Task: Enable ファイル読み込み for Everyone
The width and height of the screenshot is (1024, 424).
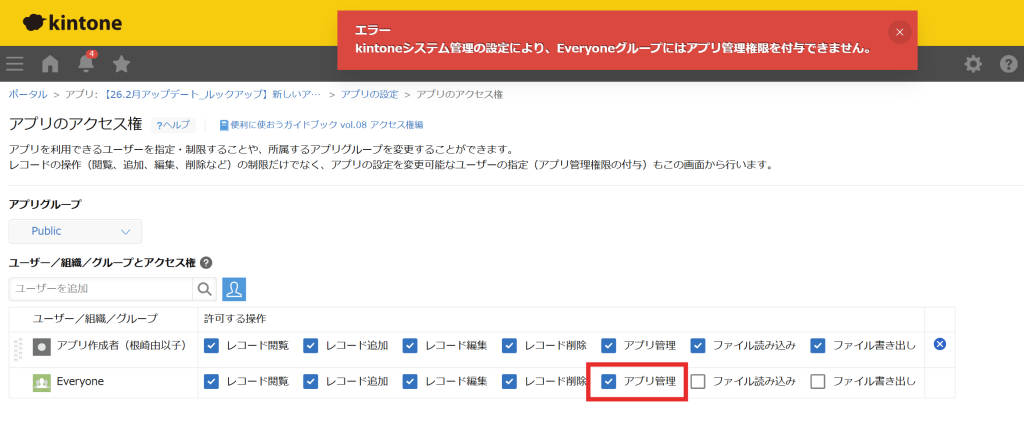Action: coord(698,381)
